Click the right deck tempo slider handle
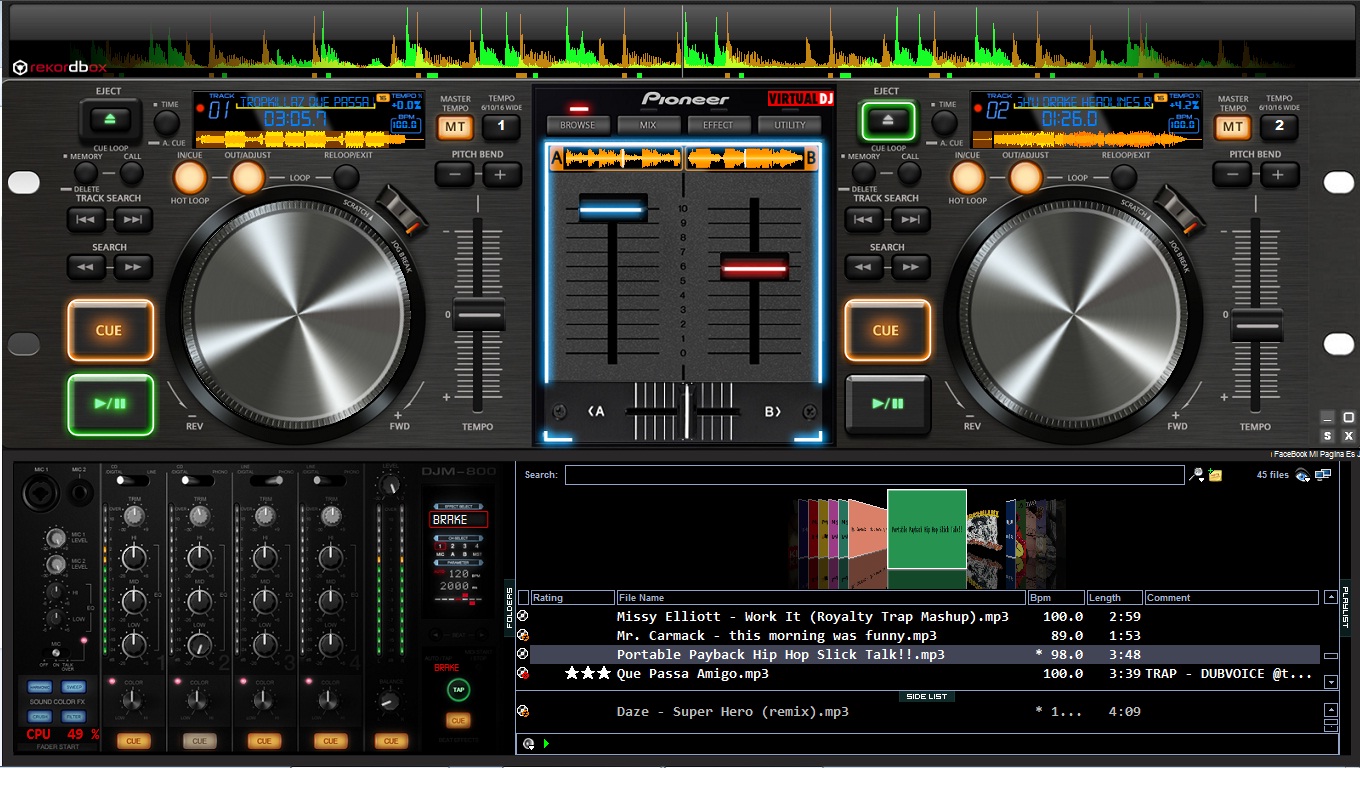Screen dimensions: 1360x800 tap(1256, 325)
